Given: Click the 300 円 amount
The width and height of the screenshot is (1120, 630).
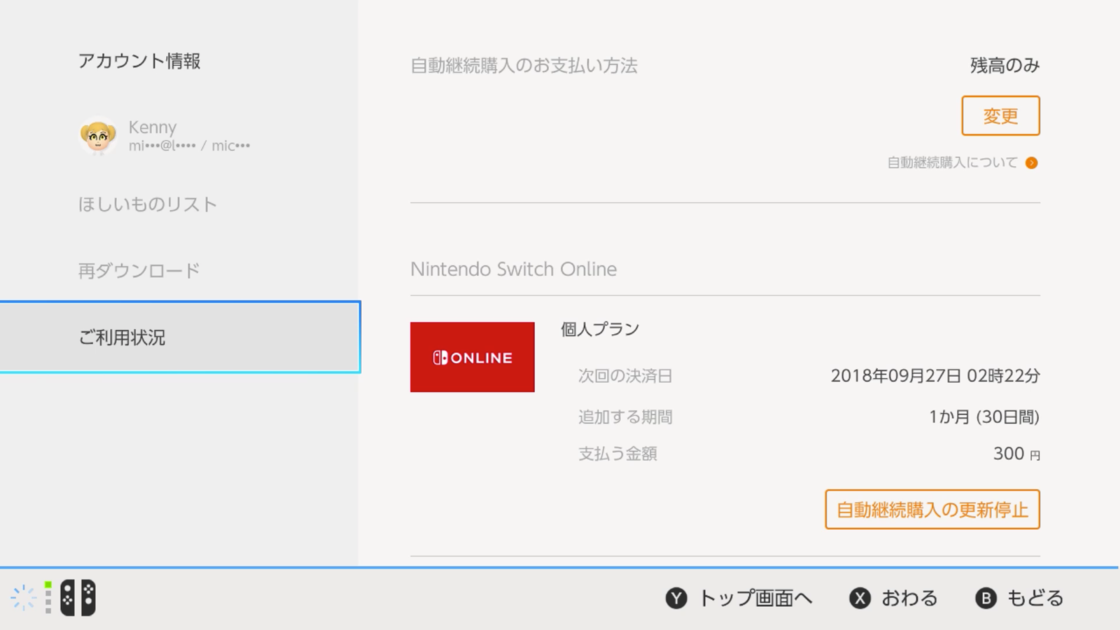Looking at the screenshot, I should tap(1016, 454).
